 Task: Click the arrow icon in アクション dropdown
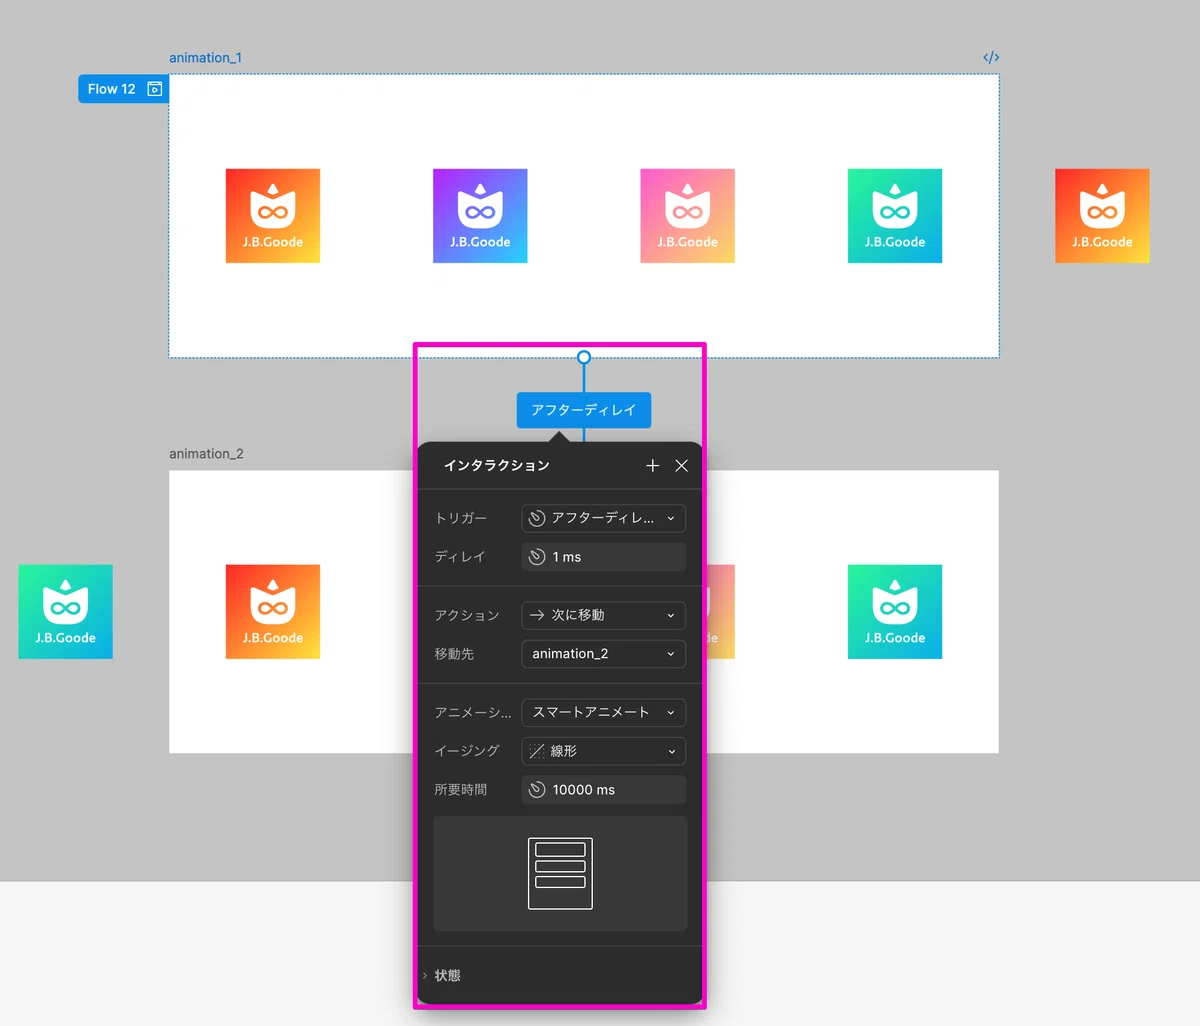(x=537, y=615)
